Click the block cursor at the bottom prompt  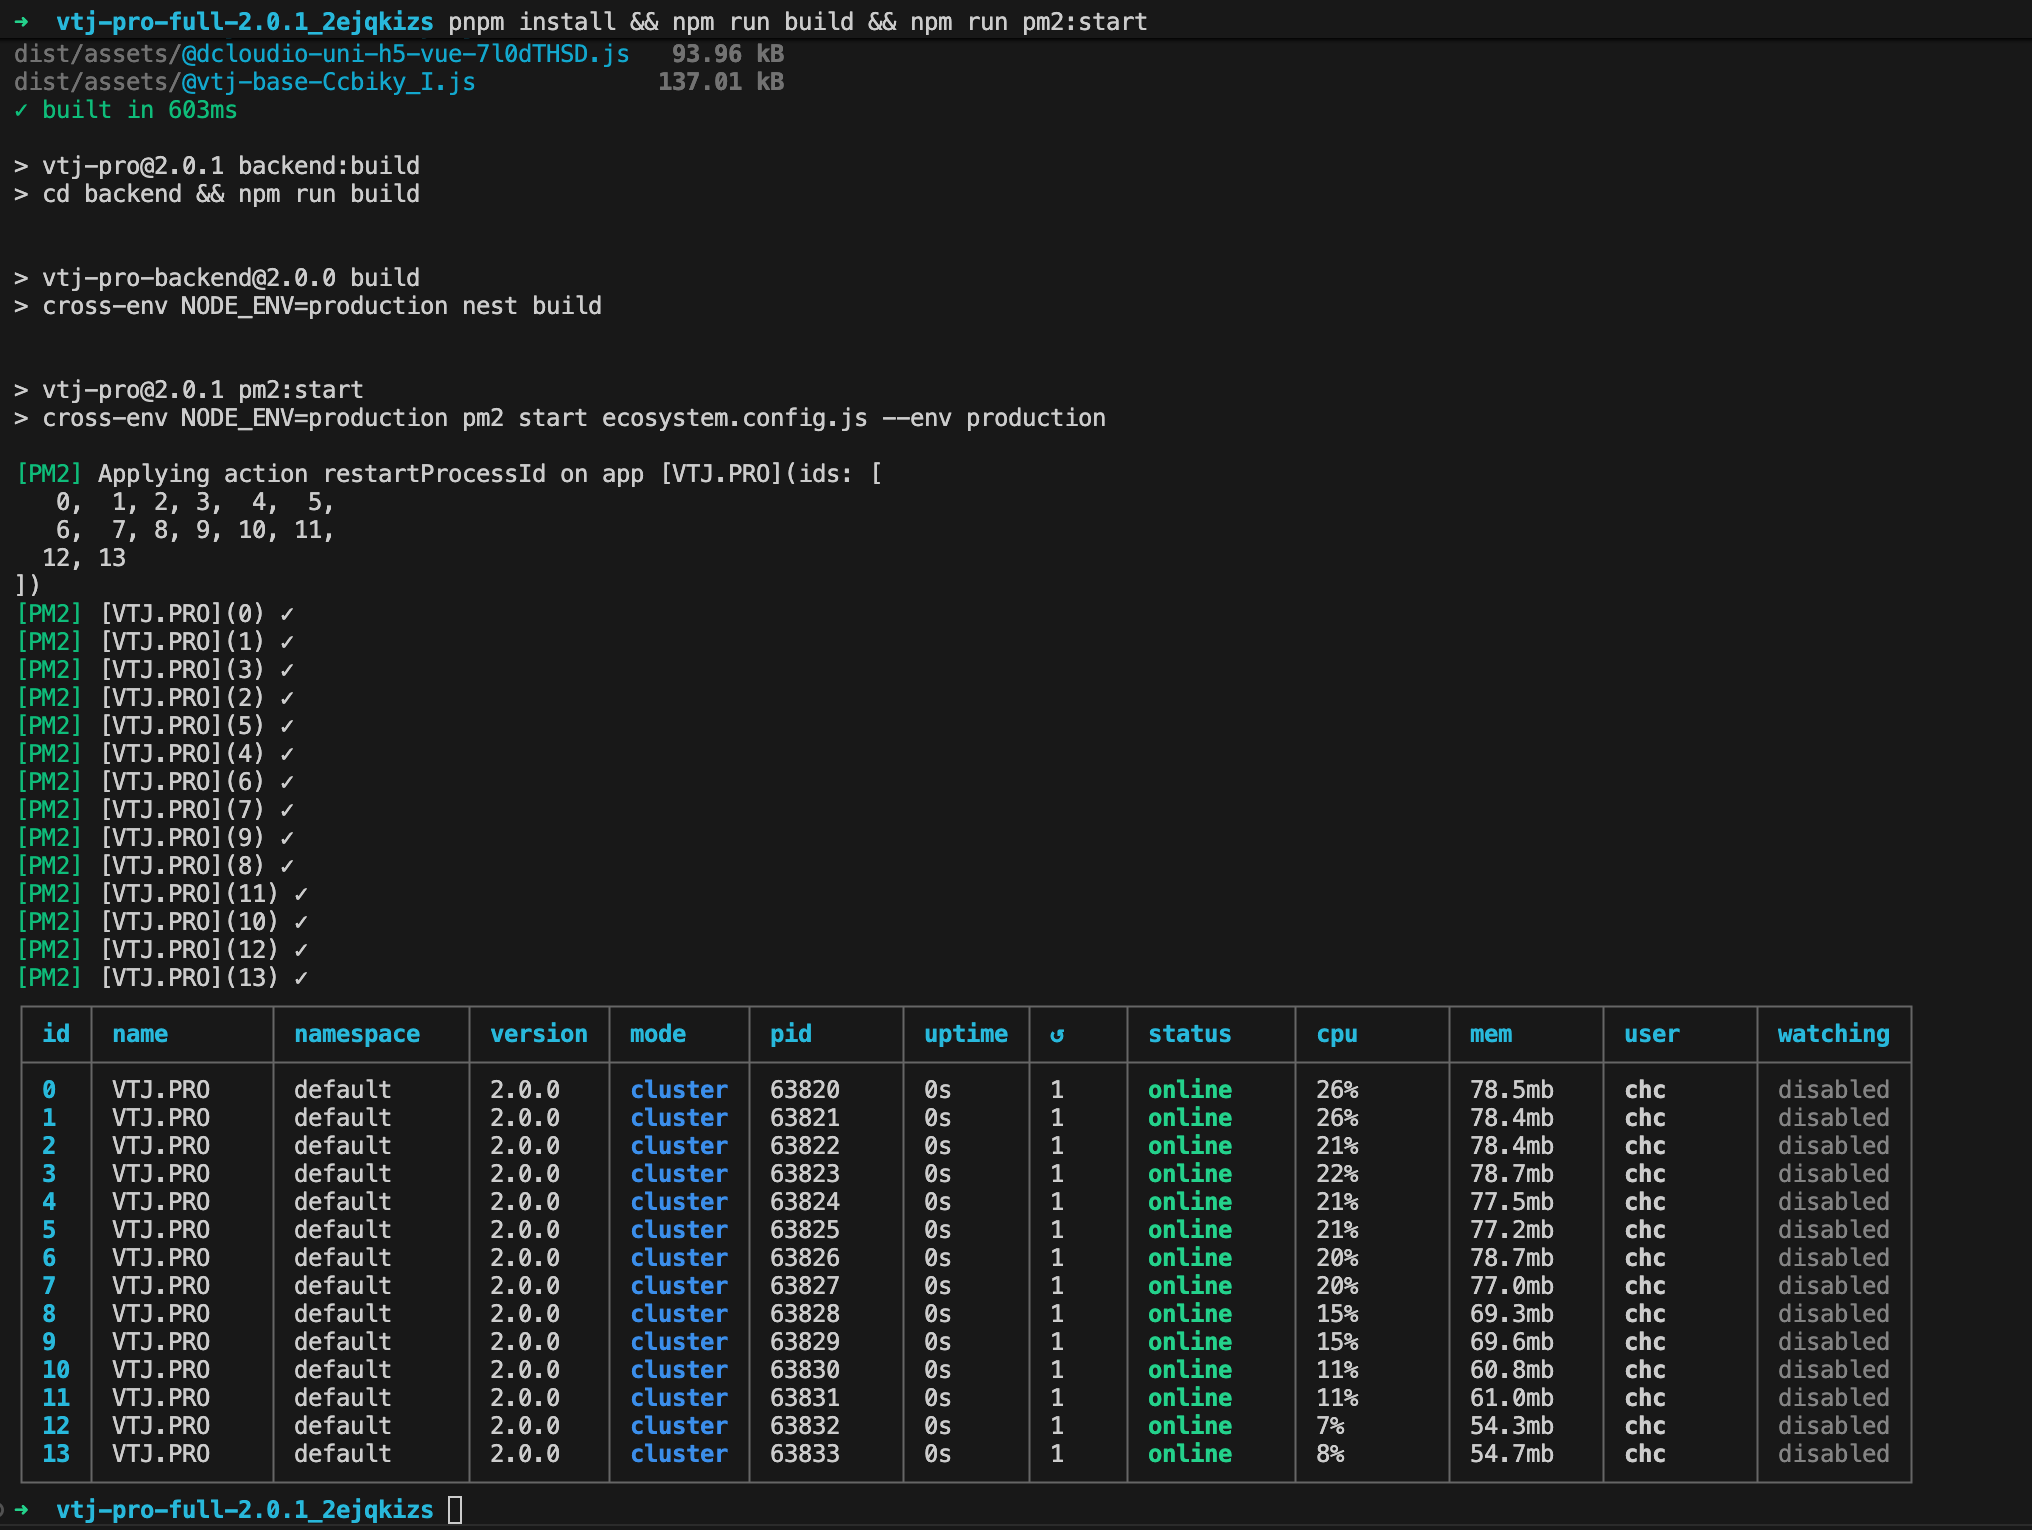(455, 1509)
